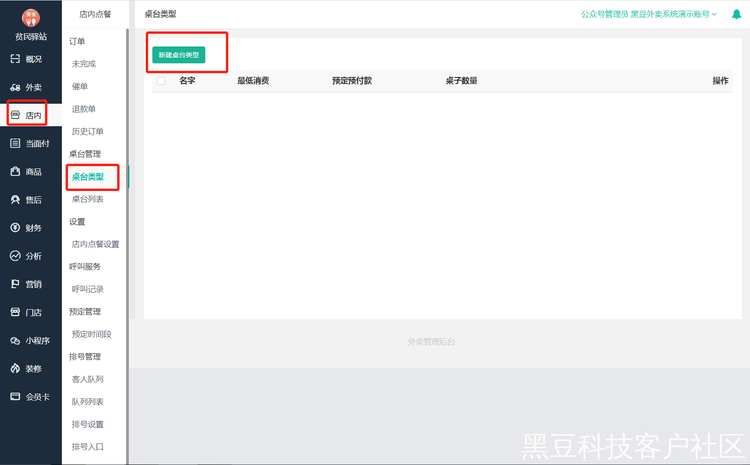
Task: Open 客人队列 submenu item
Action: [x=88, y=379]
